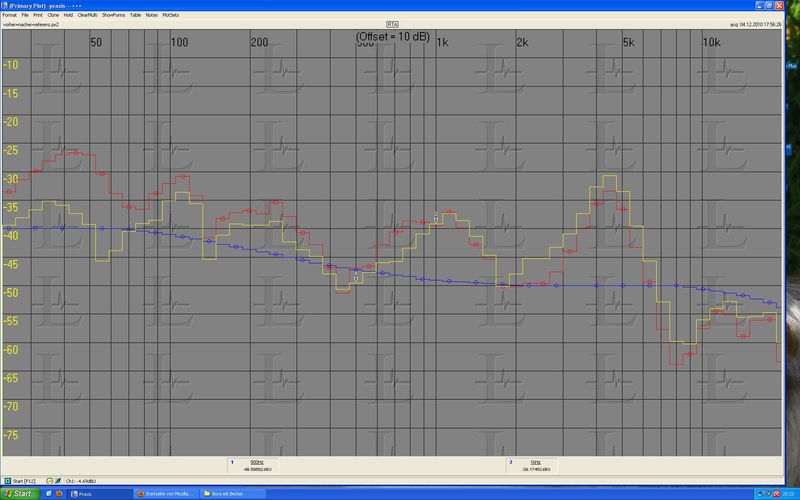Click the plot file name label
Image resolution: width=800 pixels, height=500 pixels.
(31, 24)
